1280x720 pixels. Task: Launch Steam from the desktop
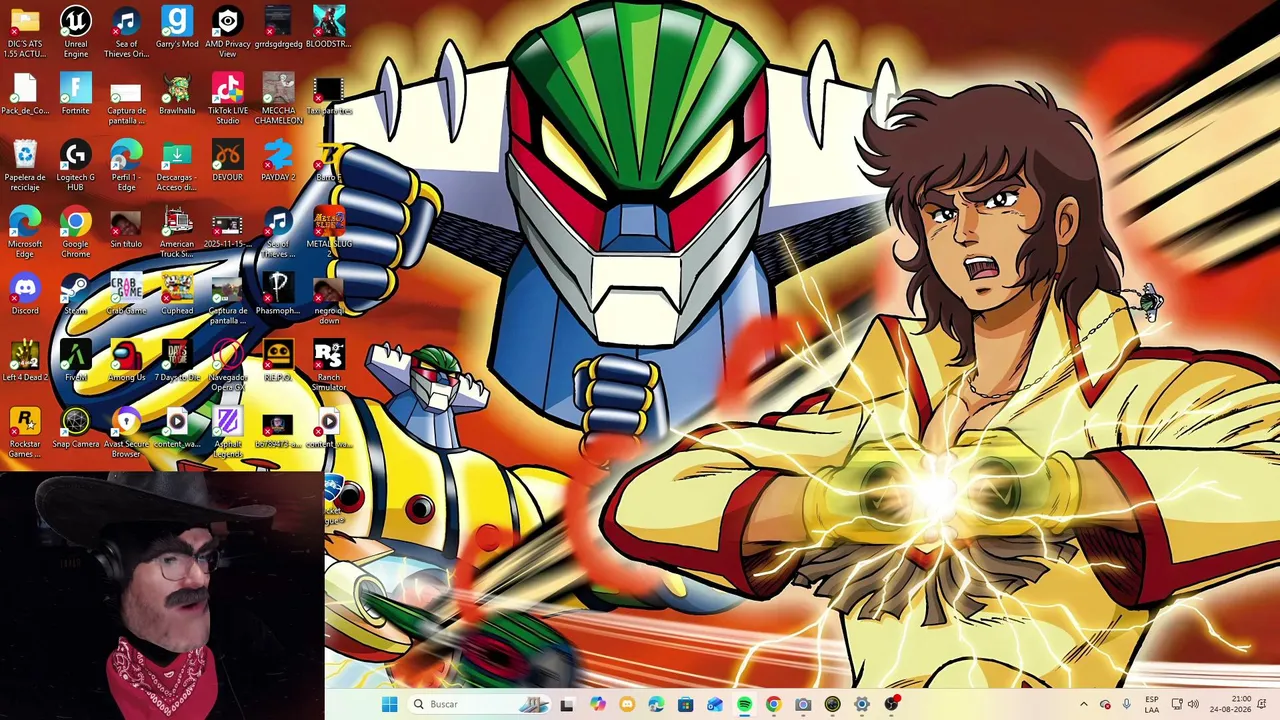tap(75, 295)
